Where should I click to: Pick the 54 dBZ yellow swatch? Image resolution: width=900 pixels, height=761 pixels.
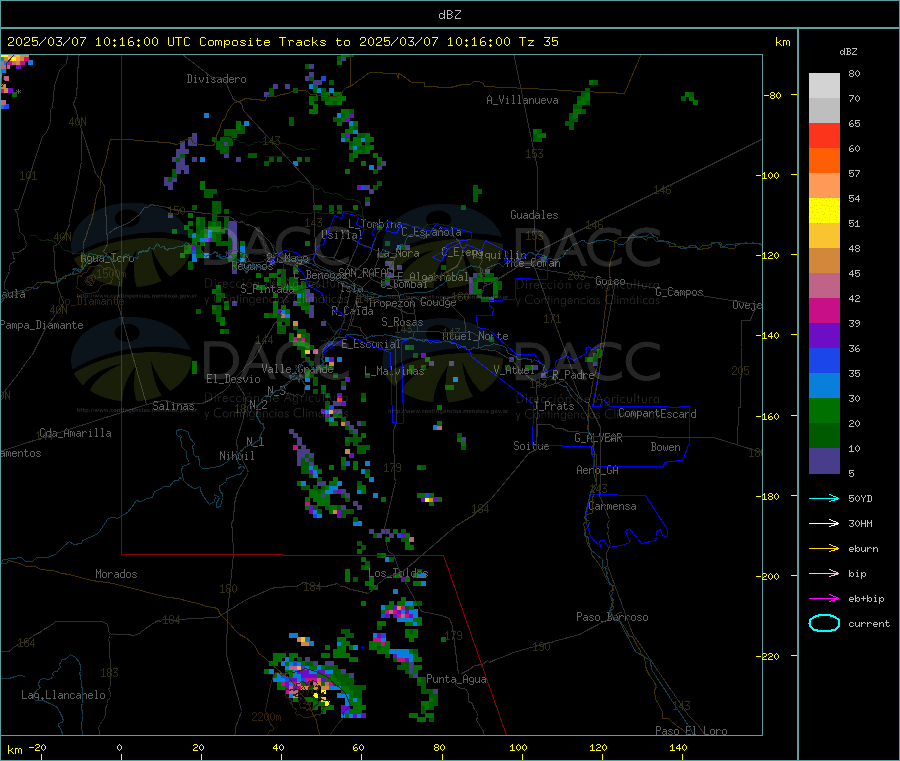(x=824, y=210)
